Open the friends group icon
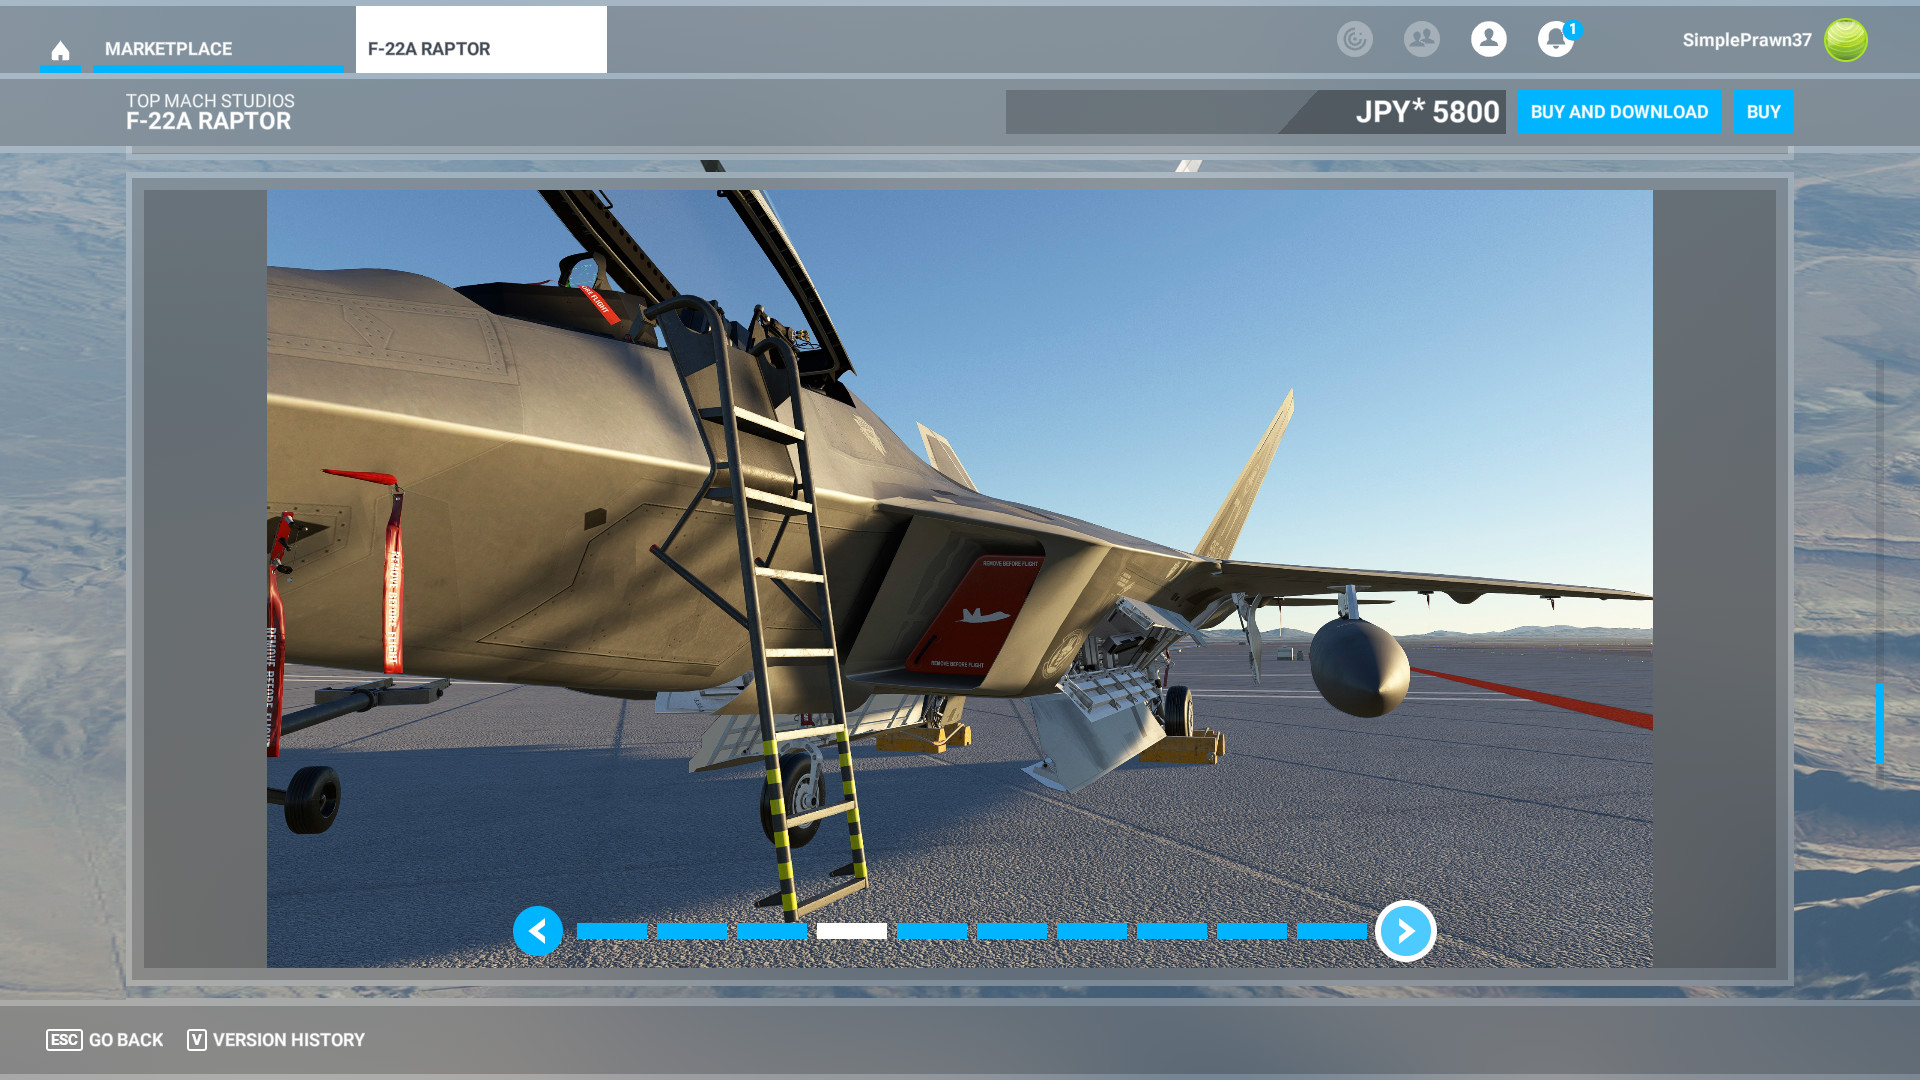This screenshot has width=1920, height=1080. 1421,39
